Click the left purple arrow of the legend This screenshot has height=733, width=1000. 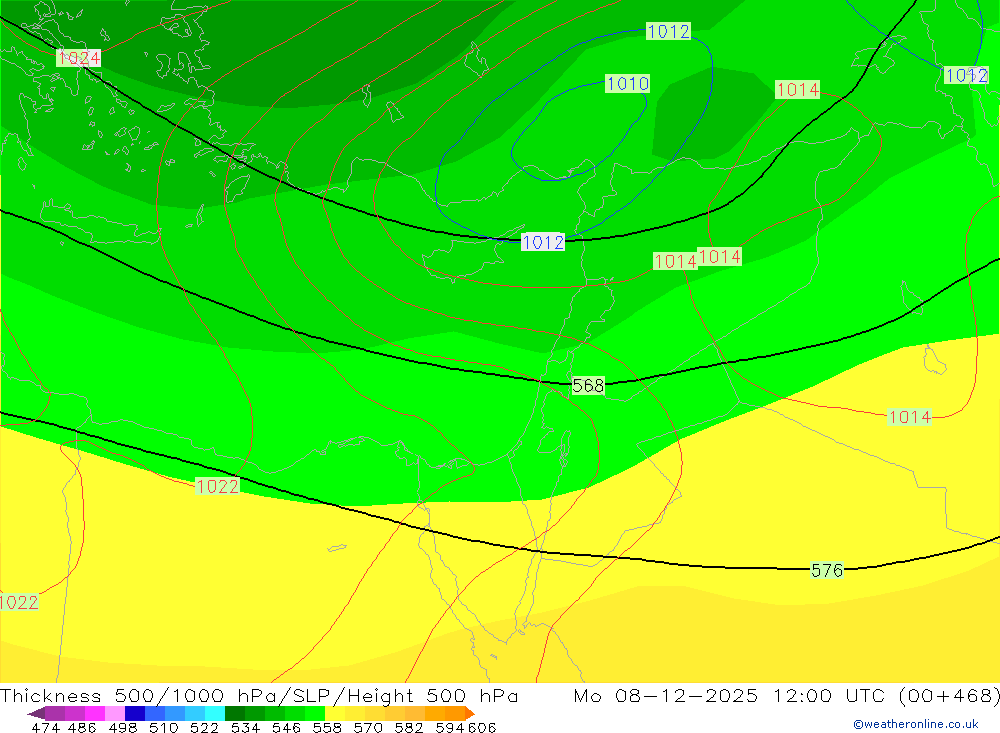36,713
